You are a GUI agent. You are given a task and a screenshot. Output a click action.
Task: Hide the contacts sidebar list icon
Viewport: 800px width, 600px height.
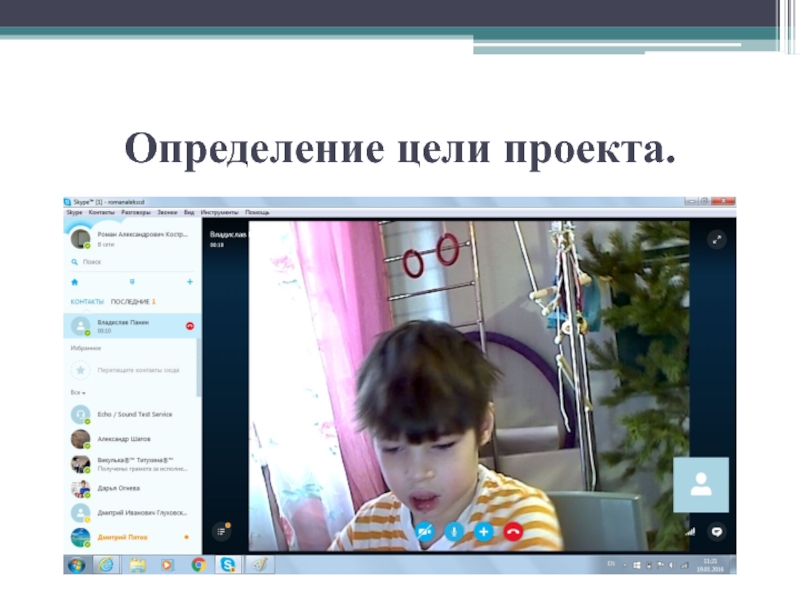pos(222,531)
